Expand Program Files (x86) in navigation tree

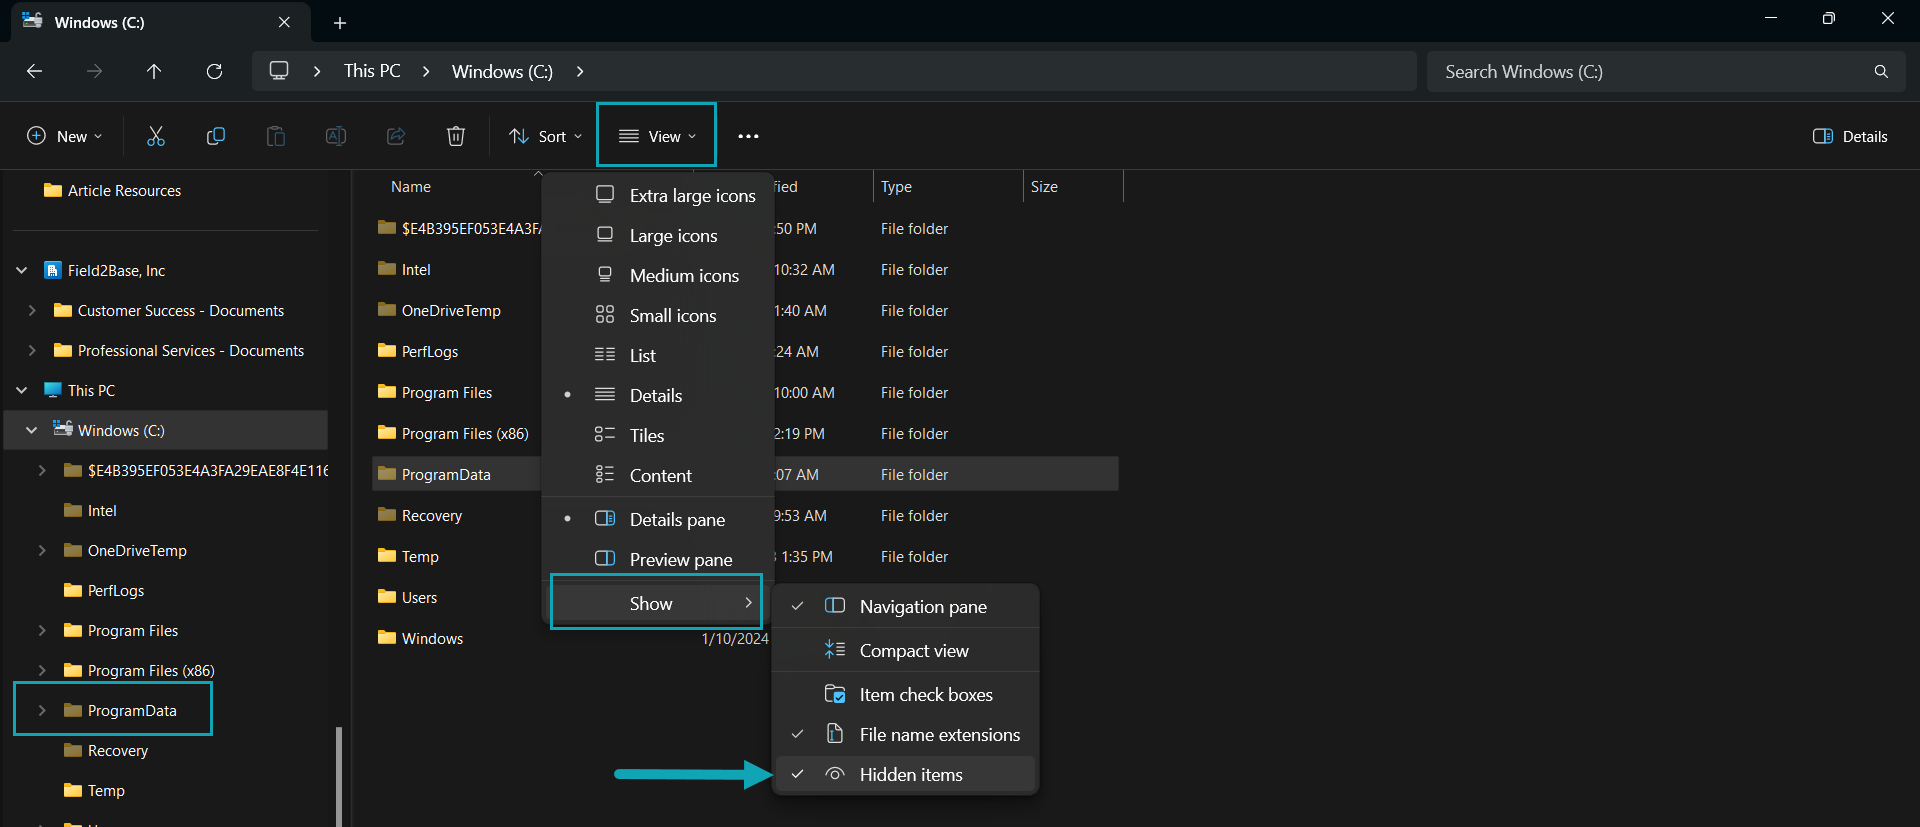tap(42, 670)
